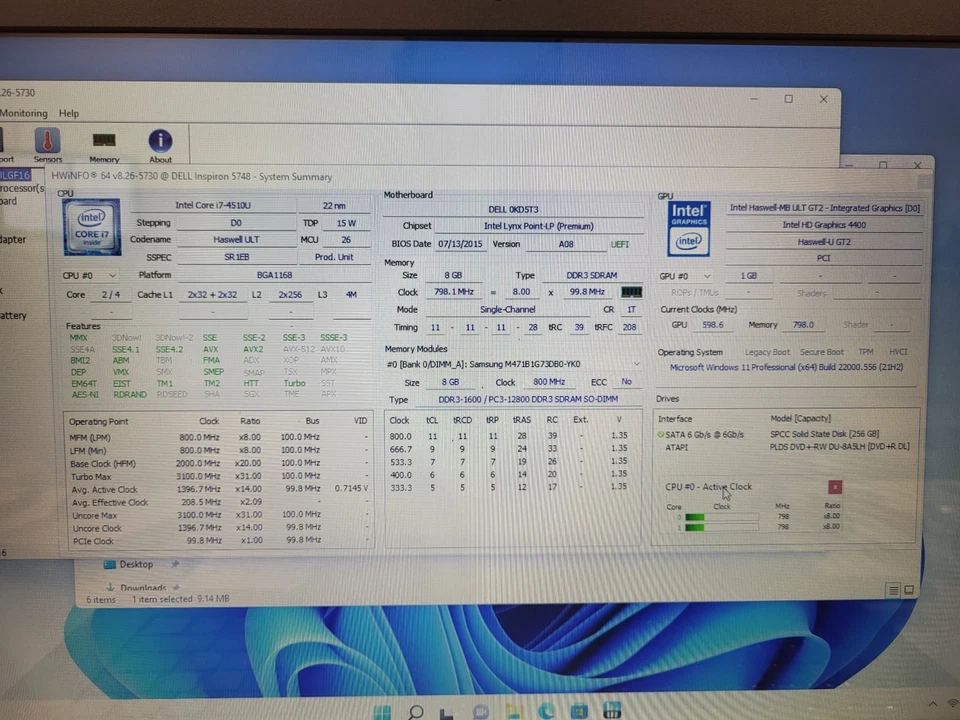Image resolution: width=960 pixels, height=720 pixels.
Task: Select the SPCC Solid State Disk drive row
Action: coord(784,434)
